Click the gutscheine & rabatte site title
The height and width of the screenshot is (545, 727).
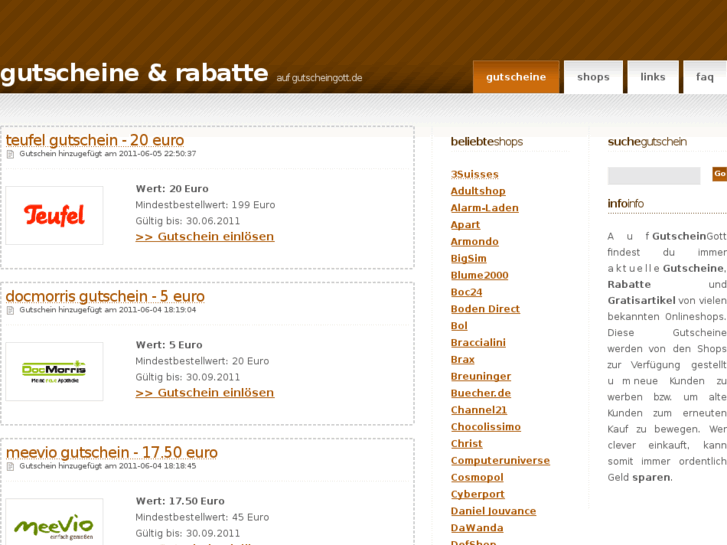coord(134,74)
